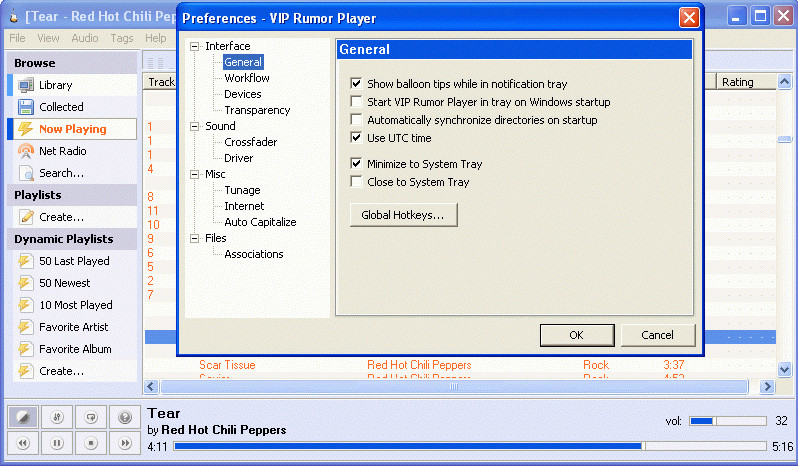Viewport: 798px width, 466px height.
Task: Click the horizontal scrollbar left arrow
Action: pos(151,387)
